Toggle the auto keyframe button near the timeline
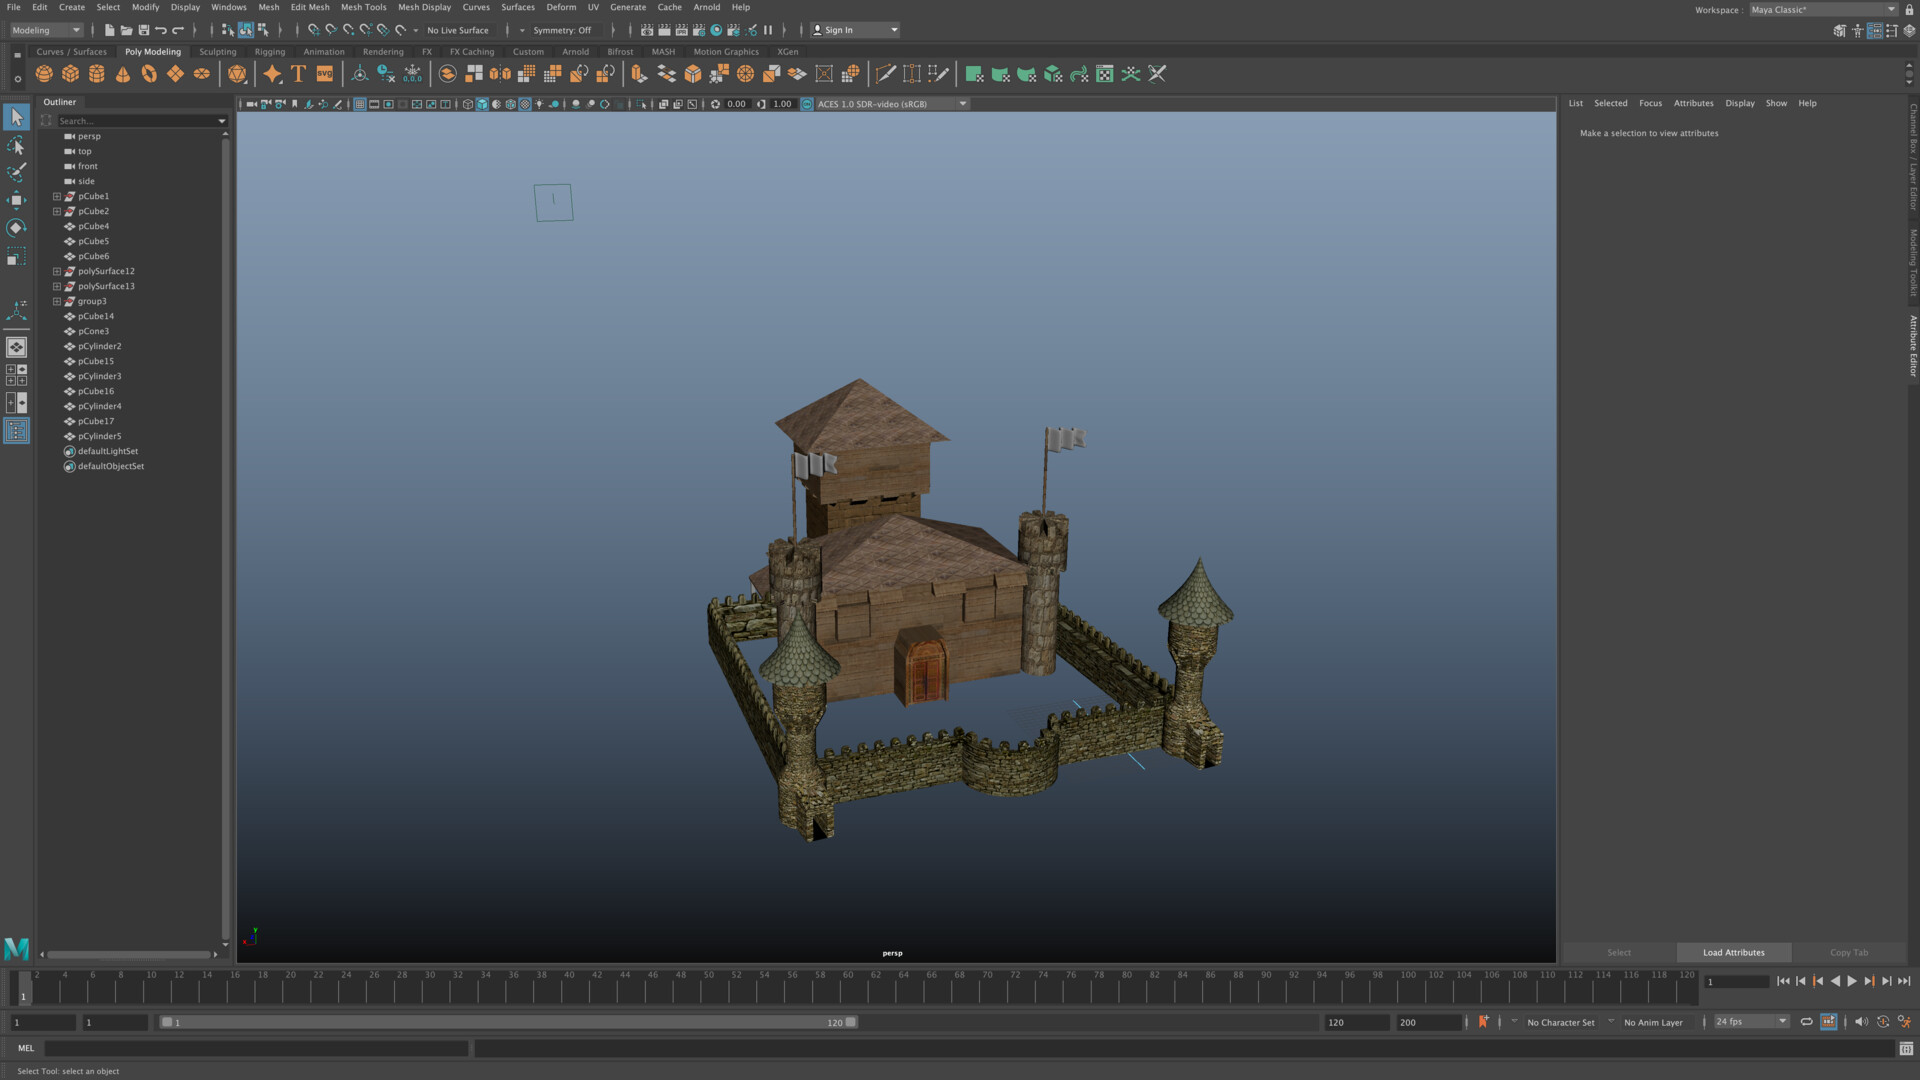Screen dimensions: 1920x1080 click(x=1484, y=1022)
